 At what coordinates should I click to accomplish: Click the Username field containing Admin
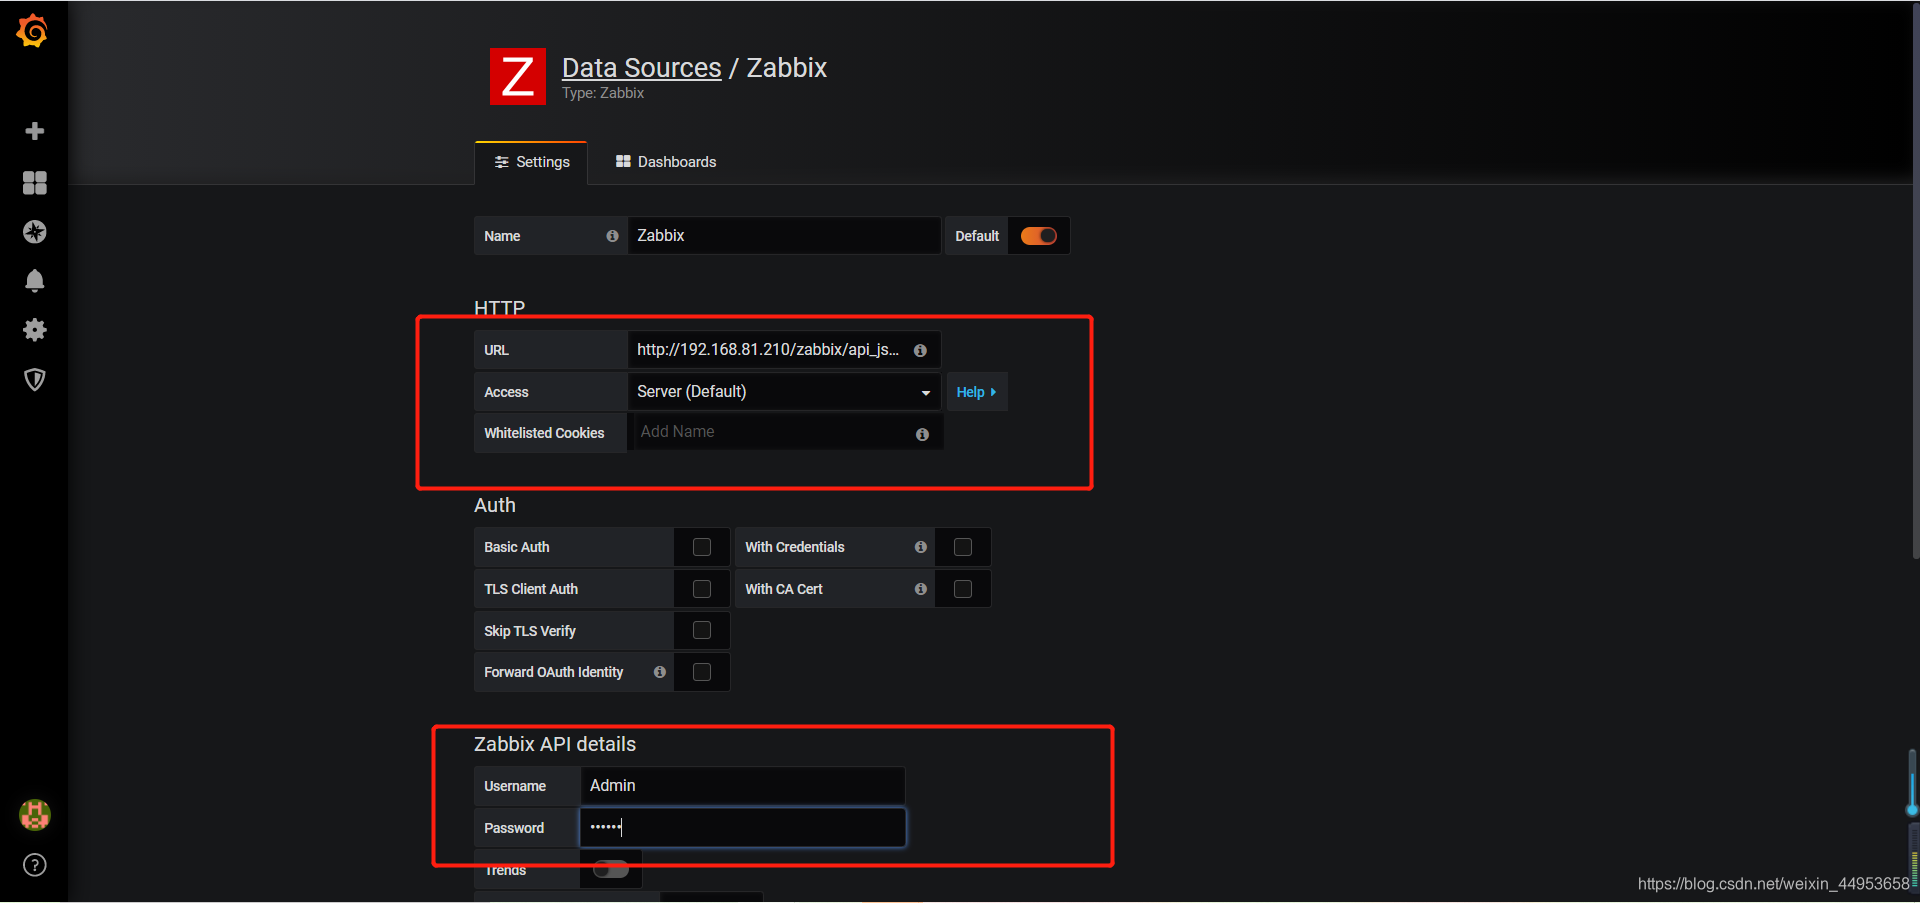coord(743,786)
